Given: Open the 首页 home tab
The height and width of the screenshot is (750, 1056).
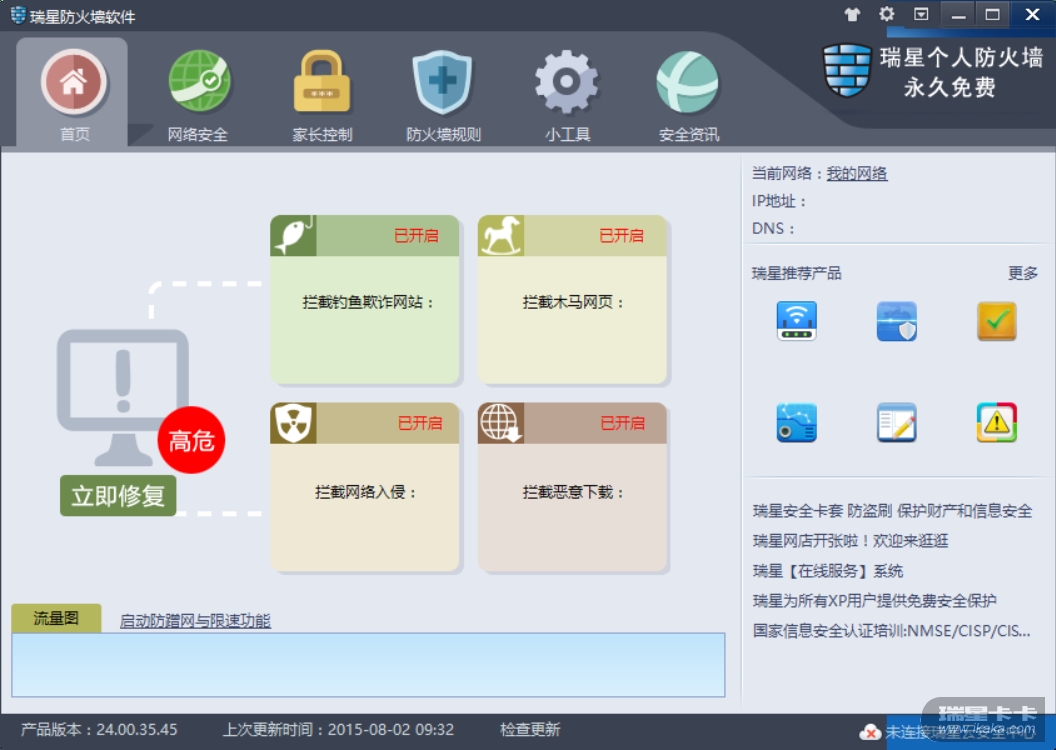Looking at the screenshot, I should 73,93.
